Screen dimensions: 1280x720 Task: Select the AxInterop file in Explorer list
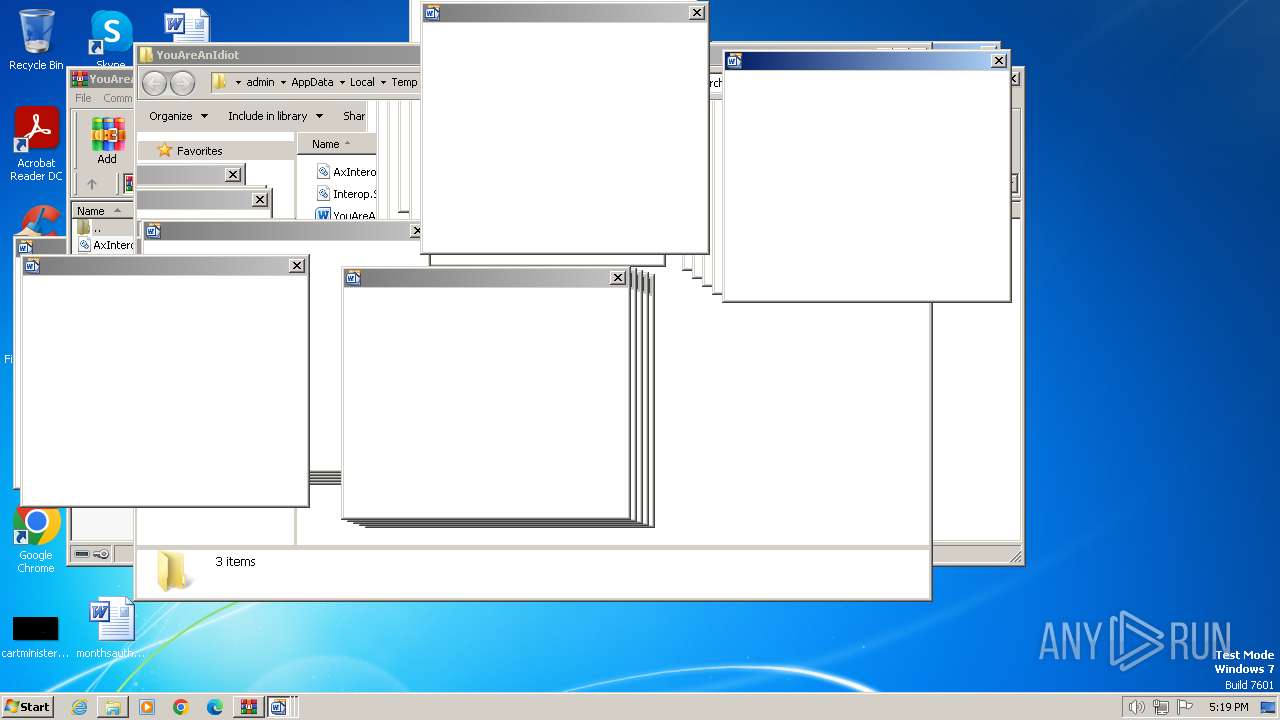[346, 172]
